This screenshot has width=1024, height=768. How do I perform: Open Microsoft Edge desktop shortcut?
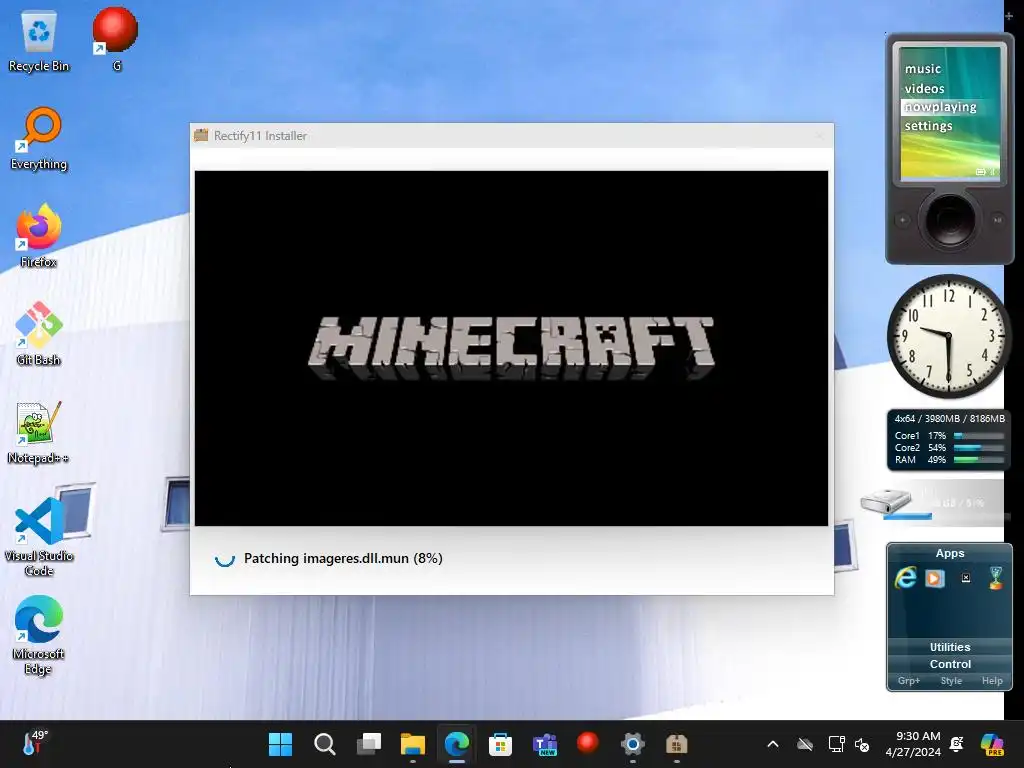click(39, 635)
